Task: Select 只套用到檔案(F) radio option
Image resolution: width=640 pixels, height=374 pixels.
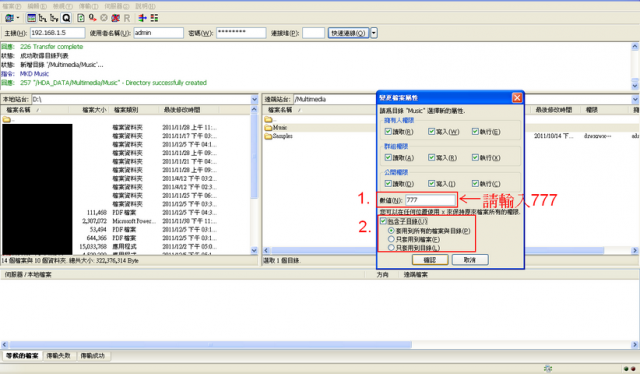Action: point(391,239)
